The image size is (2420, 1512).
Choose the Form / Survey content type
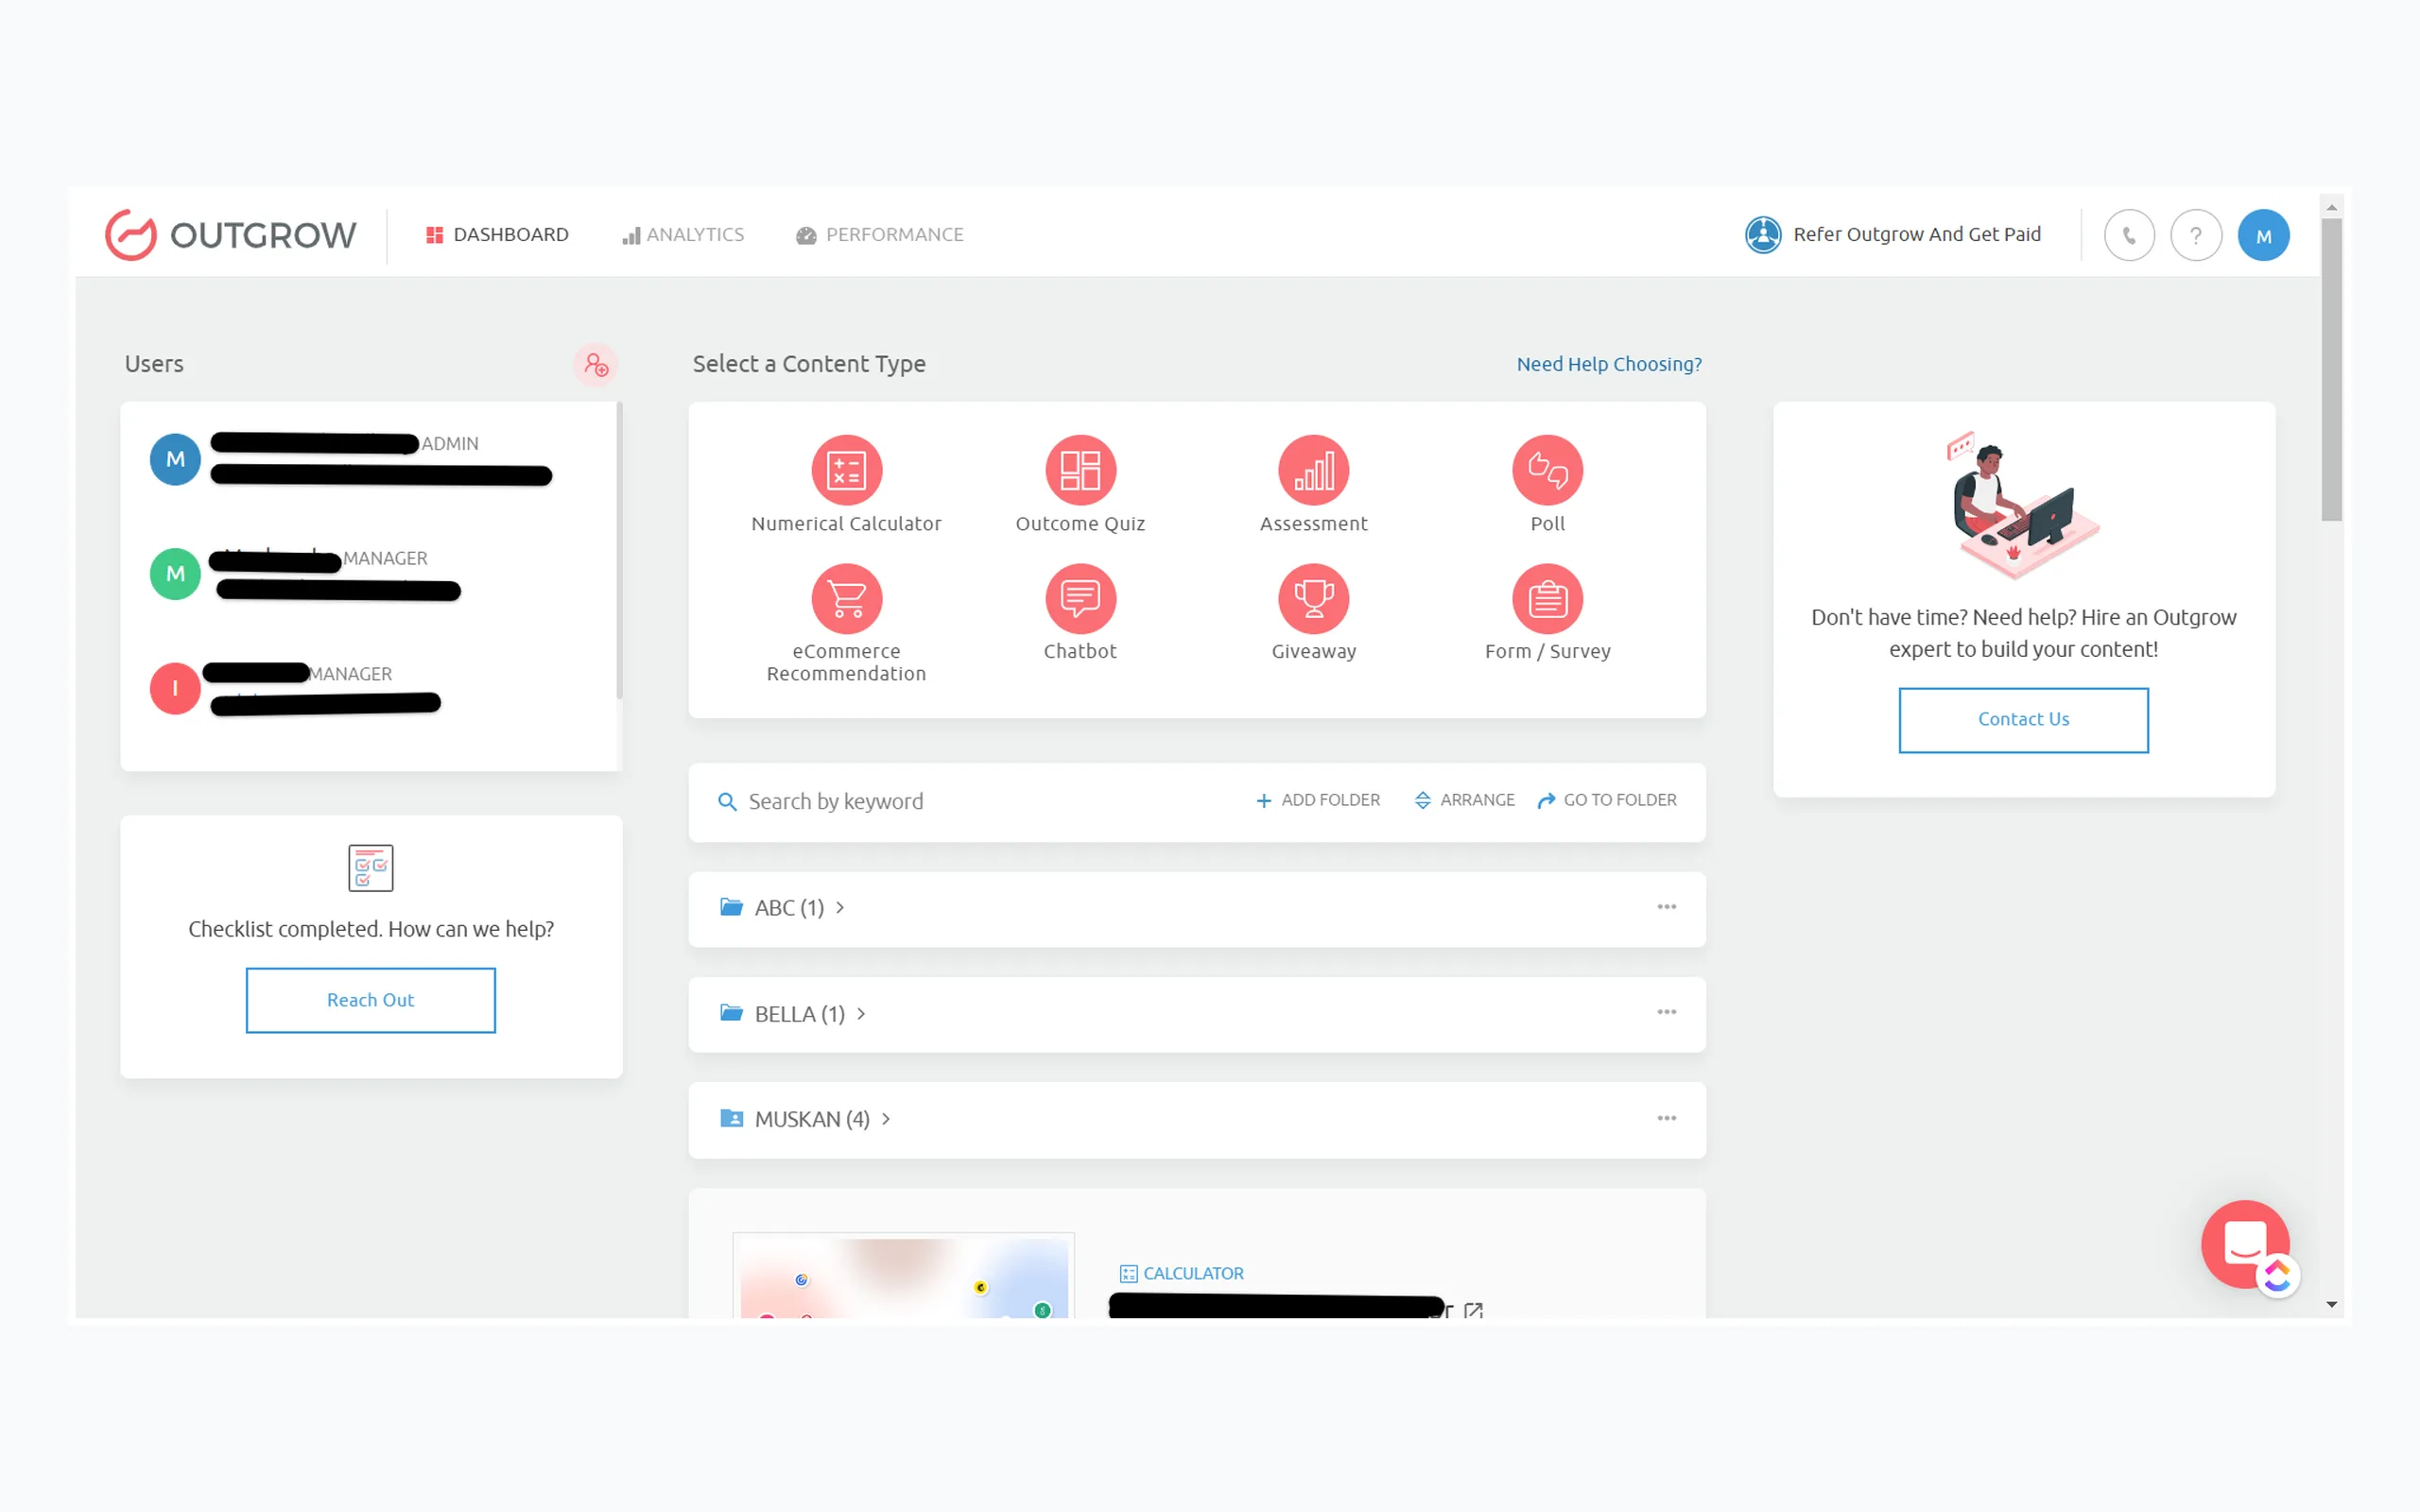pos(1548,613)
